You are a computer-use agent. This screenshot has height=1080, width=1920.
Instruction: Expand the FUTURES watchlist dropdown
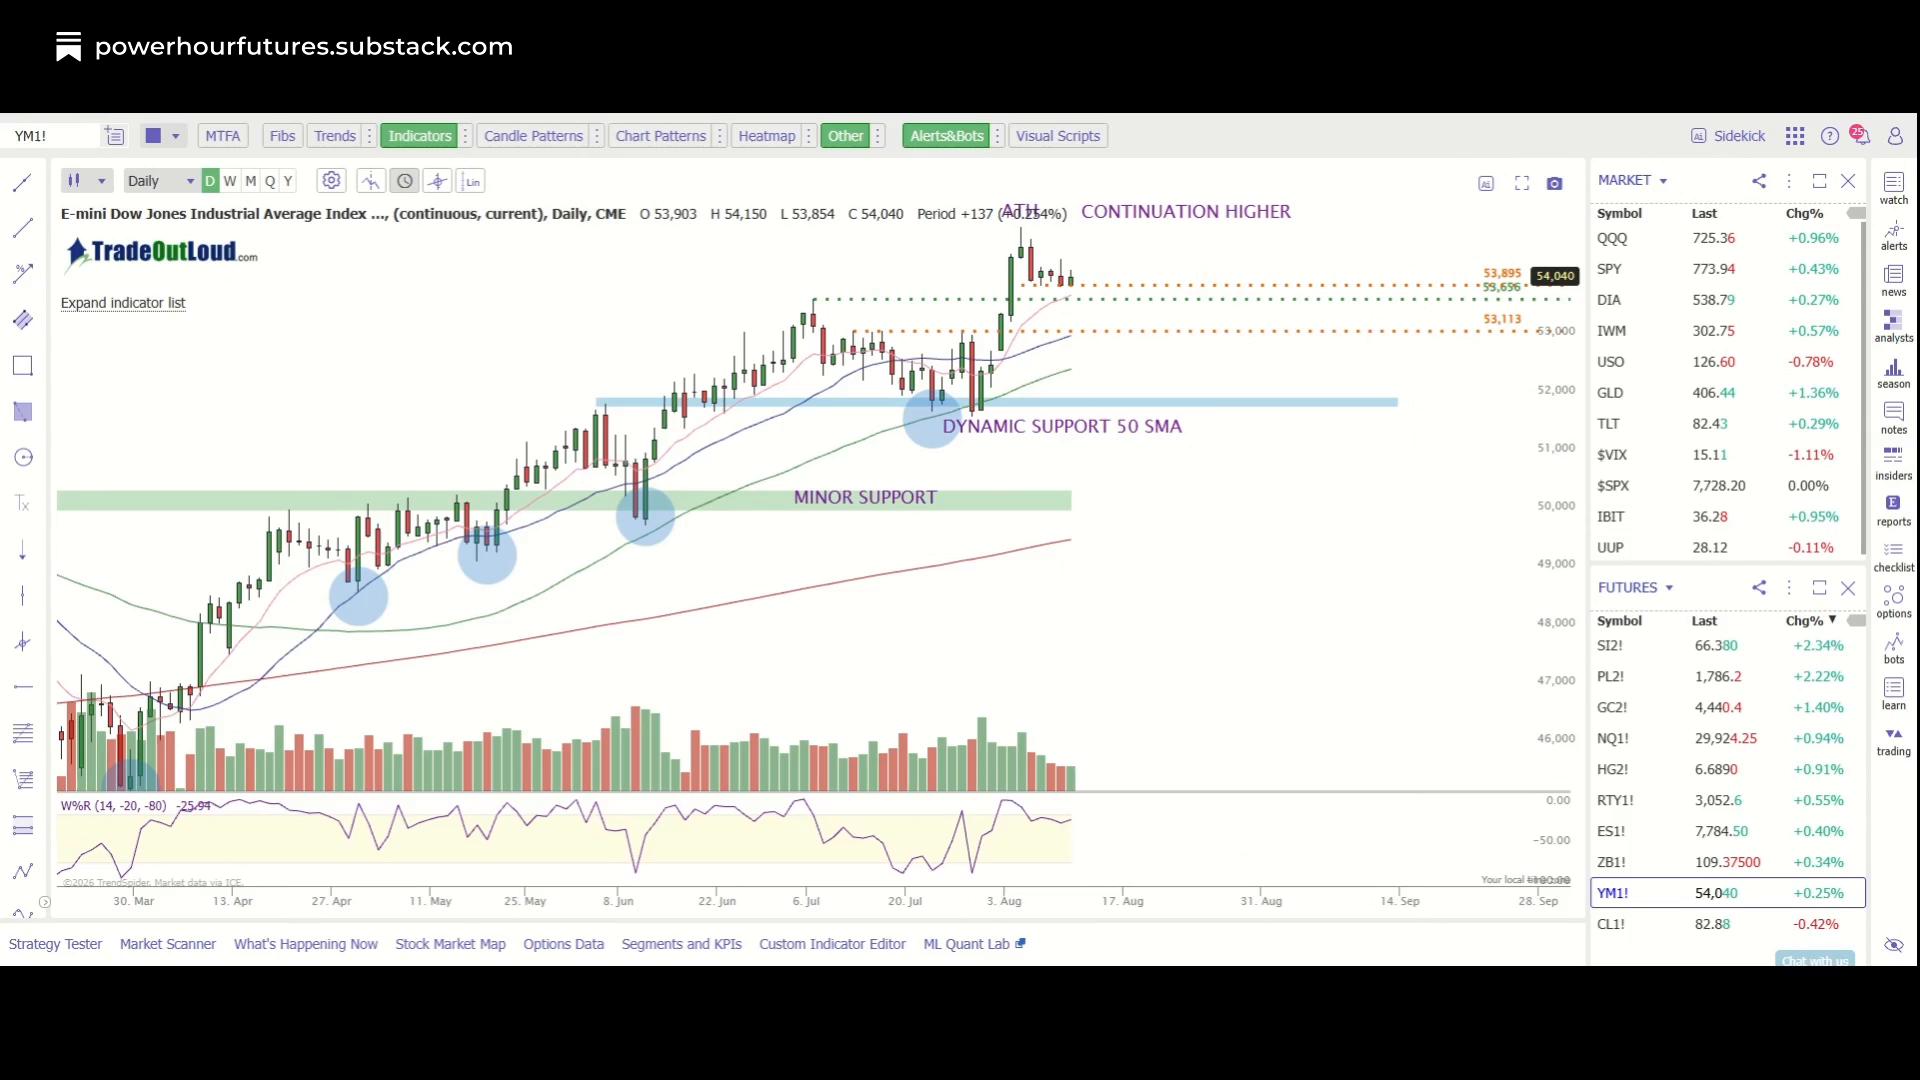[x=1669, y=588]
